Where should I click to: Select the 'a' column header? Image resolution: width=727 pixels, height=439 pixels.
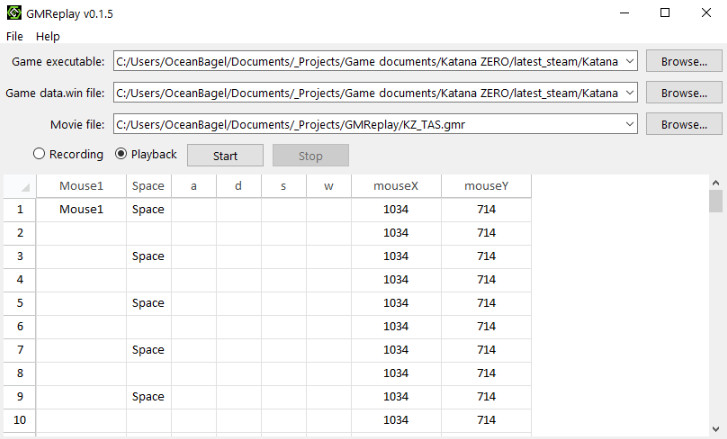pyautogui.click(x=194, y=186)
